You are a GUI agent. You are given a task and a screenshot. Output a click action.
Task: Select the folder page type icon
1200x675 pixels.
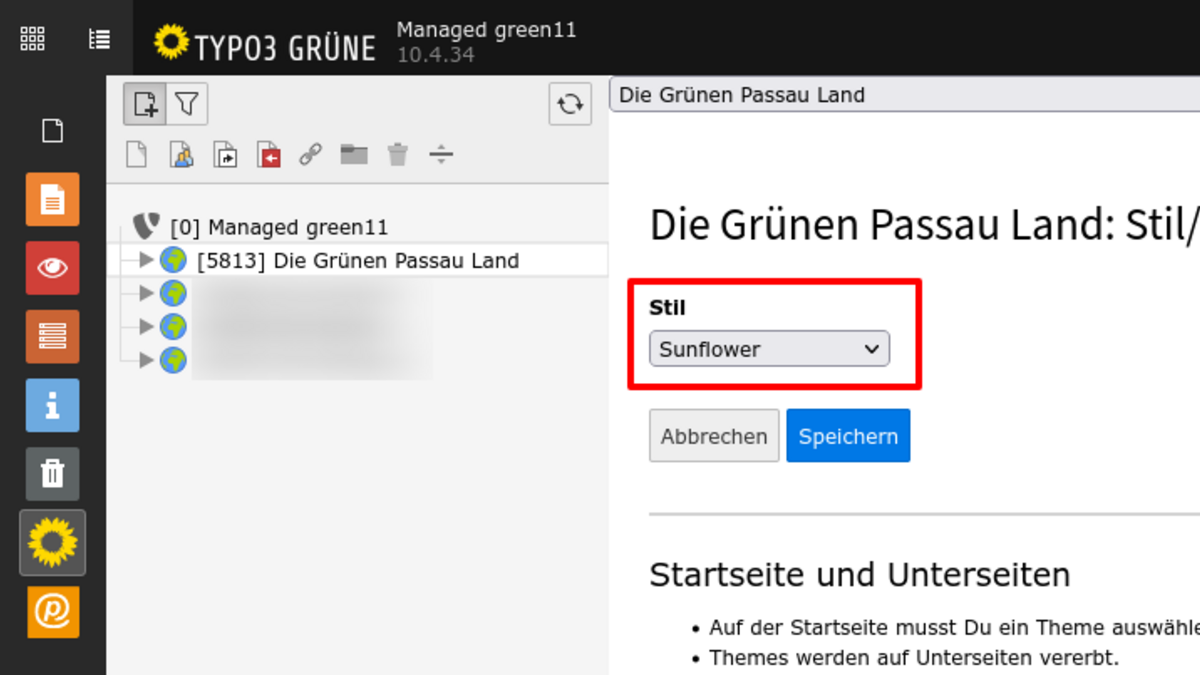[x=354, y=154]
